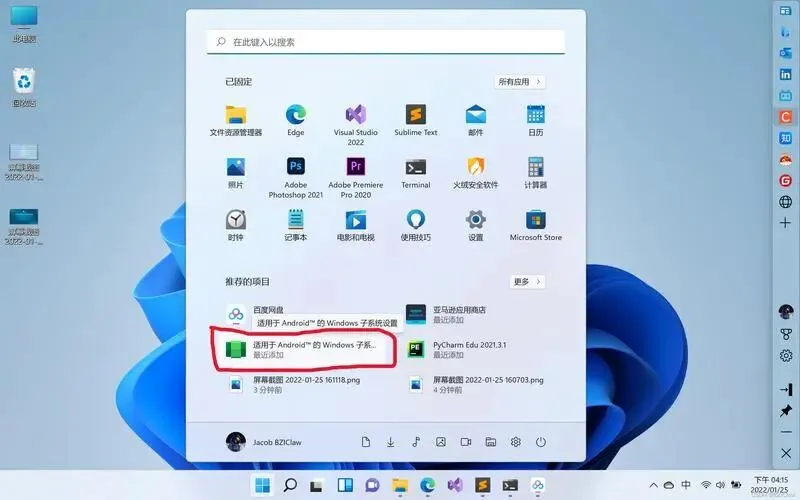The width and height of the screenshot is (800, 500).
Task: Open Chat icon on taskbar
Action: pyautogui.click(x=372, y=485)
